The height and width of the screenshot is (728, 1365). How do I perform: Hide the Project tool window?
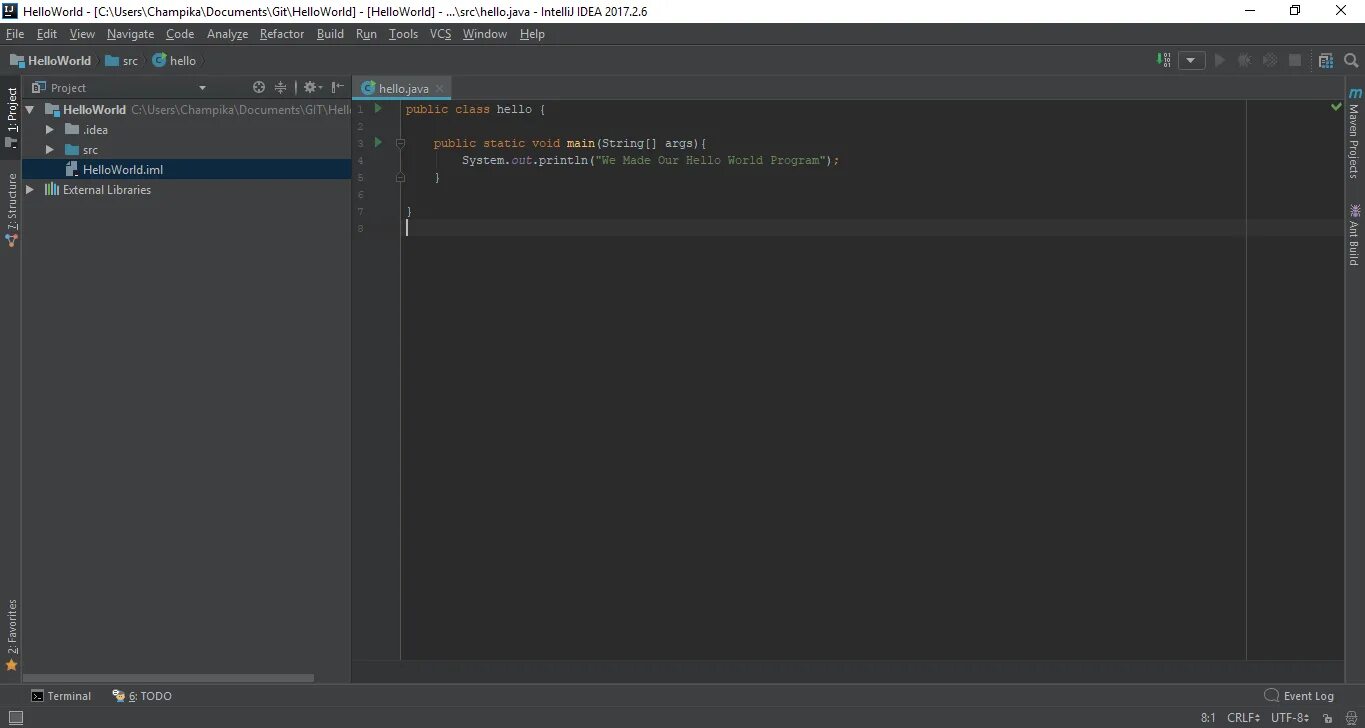coord(338,87)
